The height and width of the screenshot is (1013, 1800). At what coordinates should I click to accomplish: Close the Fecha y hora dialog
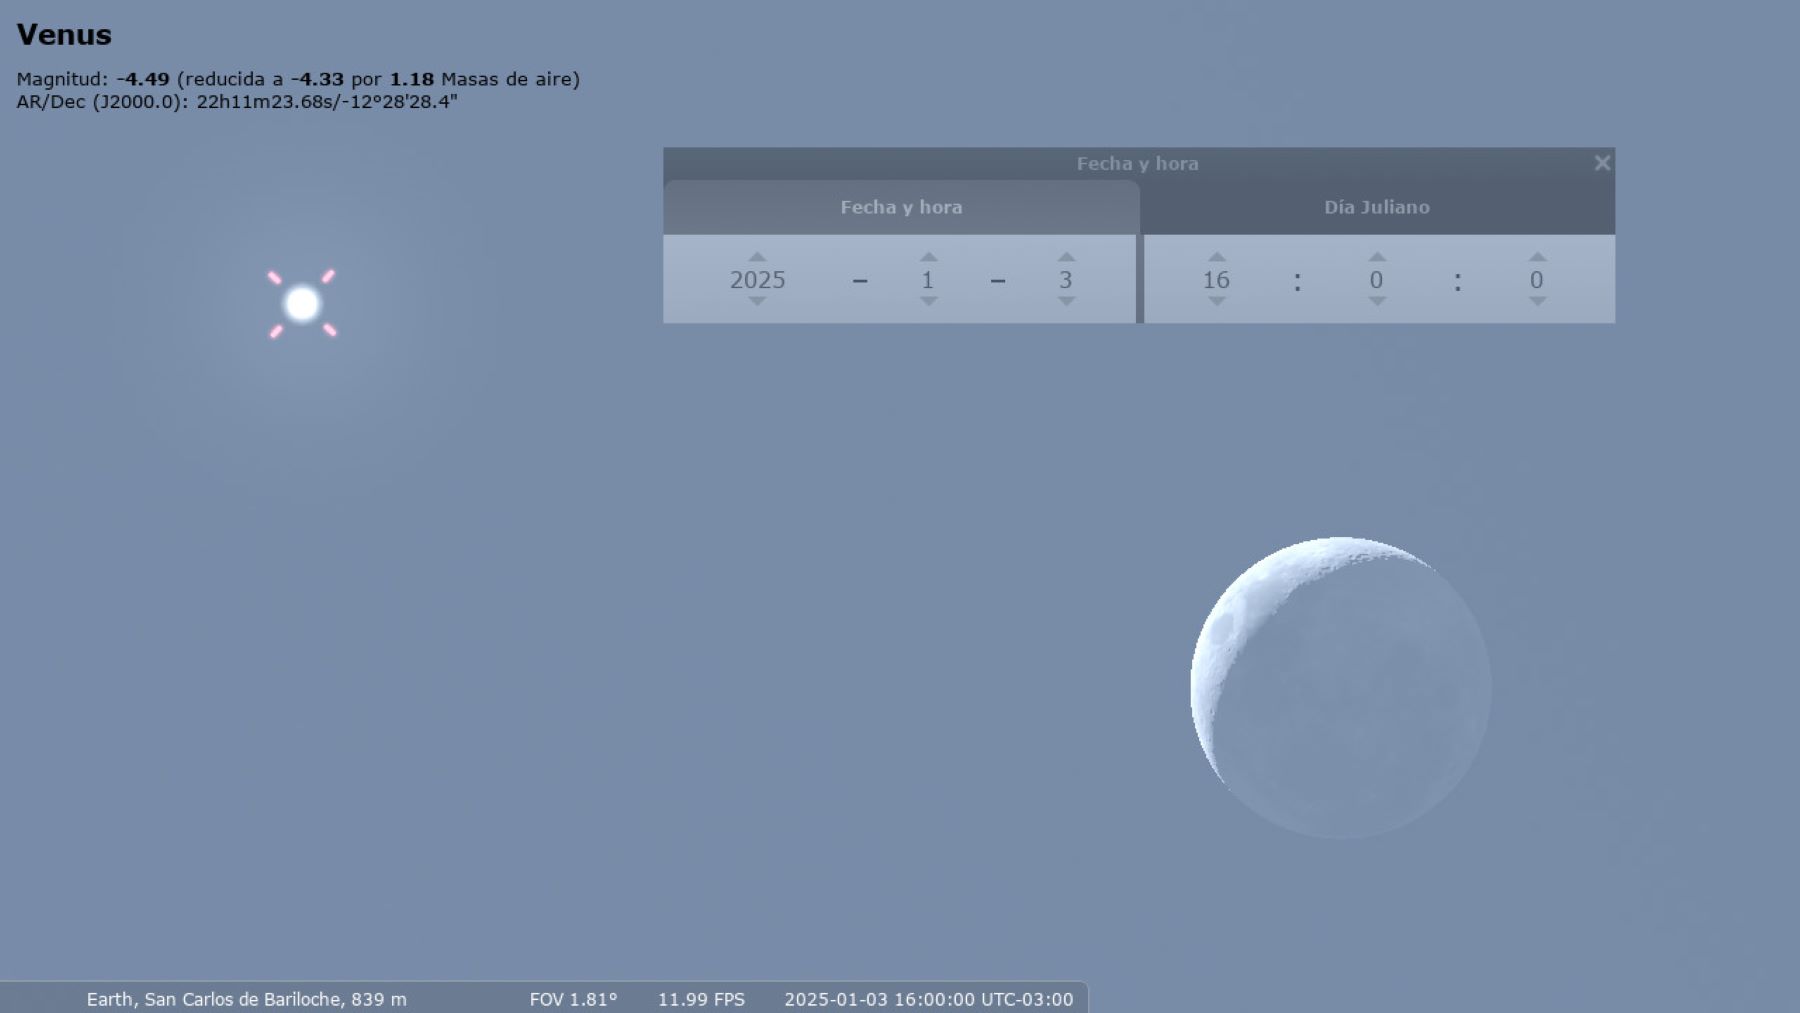click(x=1602, y=163)
